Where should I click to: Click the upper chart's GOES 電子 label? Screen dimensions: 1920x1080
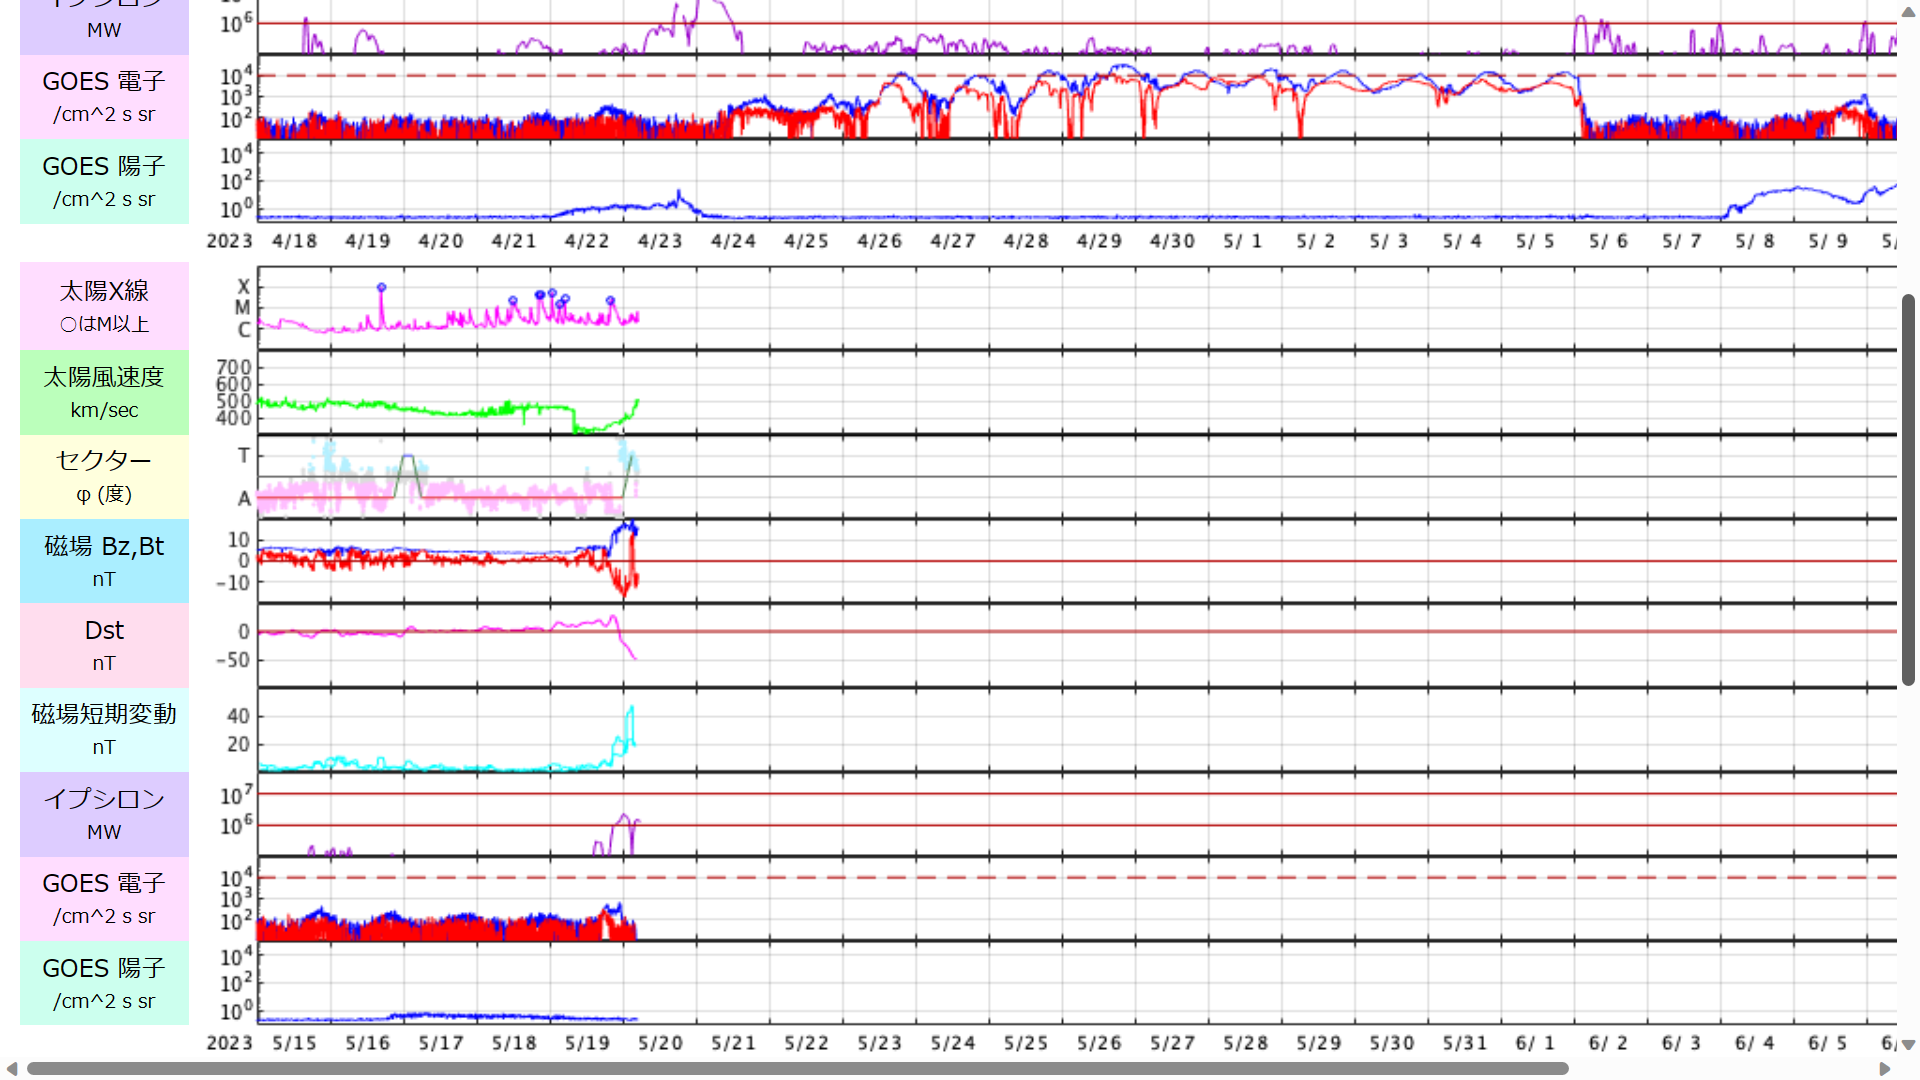(104, 96)
